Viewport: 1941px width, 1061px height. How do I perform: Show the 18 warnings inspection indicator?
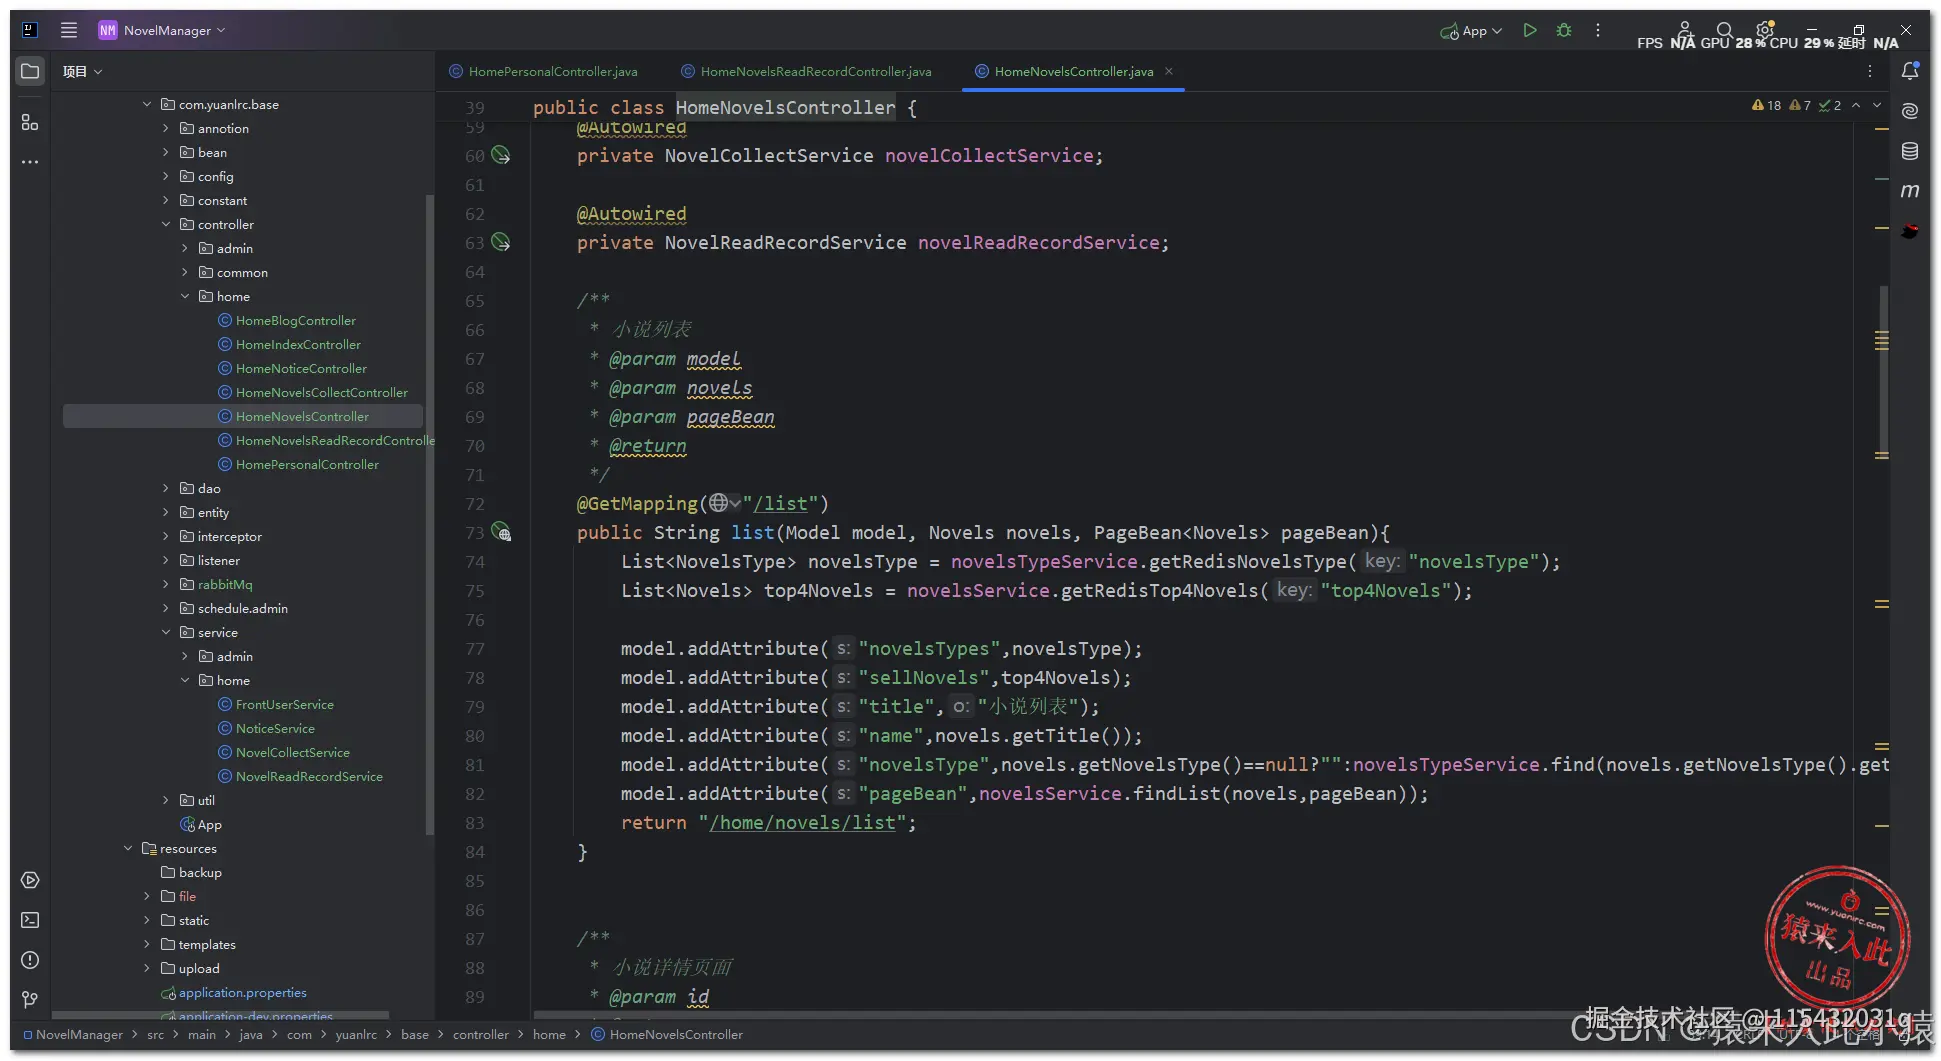1766,105
